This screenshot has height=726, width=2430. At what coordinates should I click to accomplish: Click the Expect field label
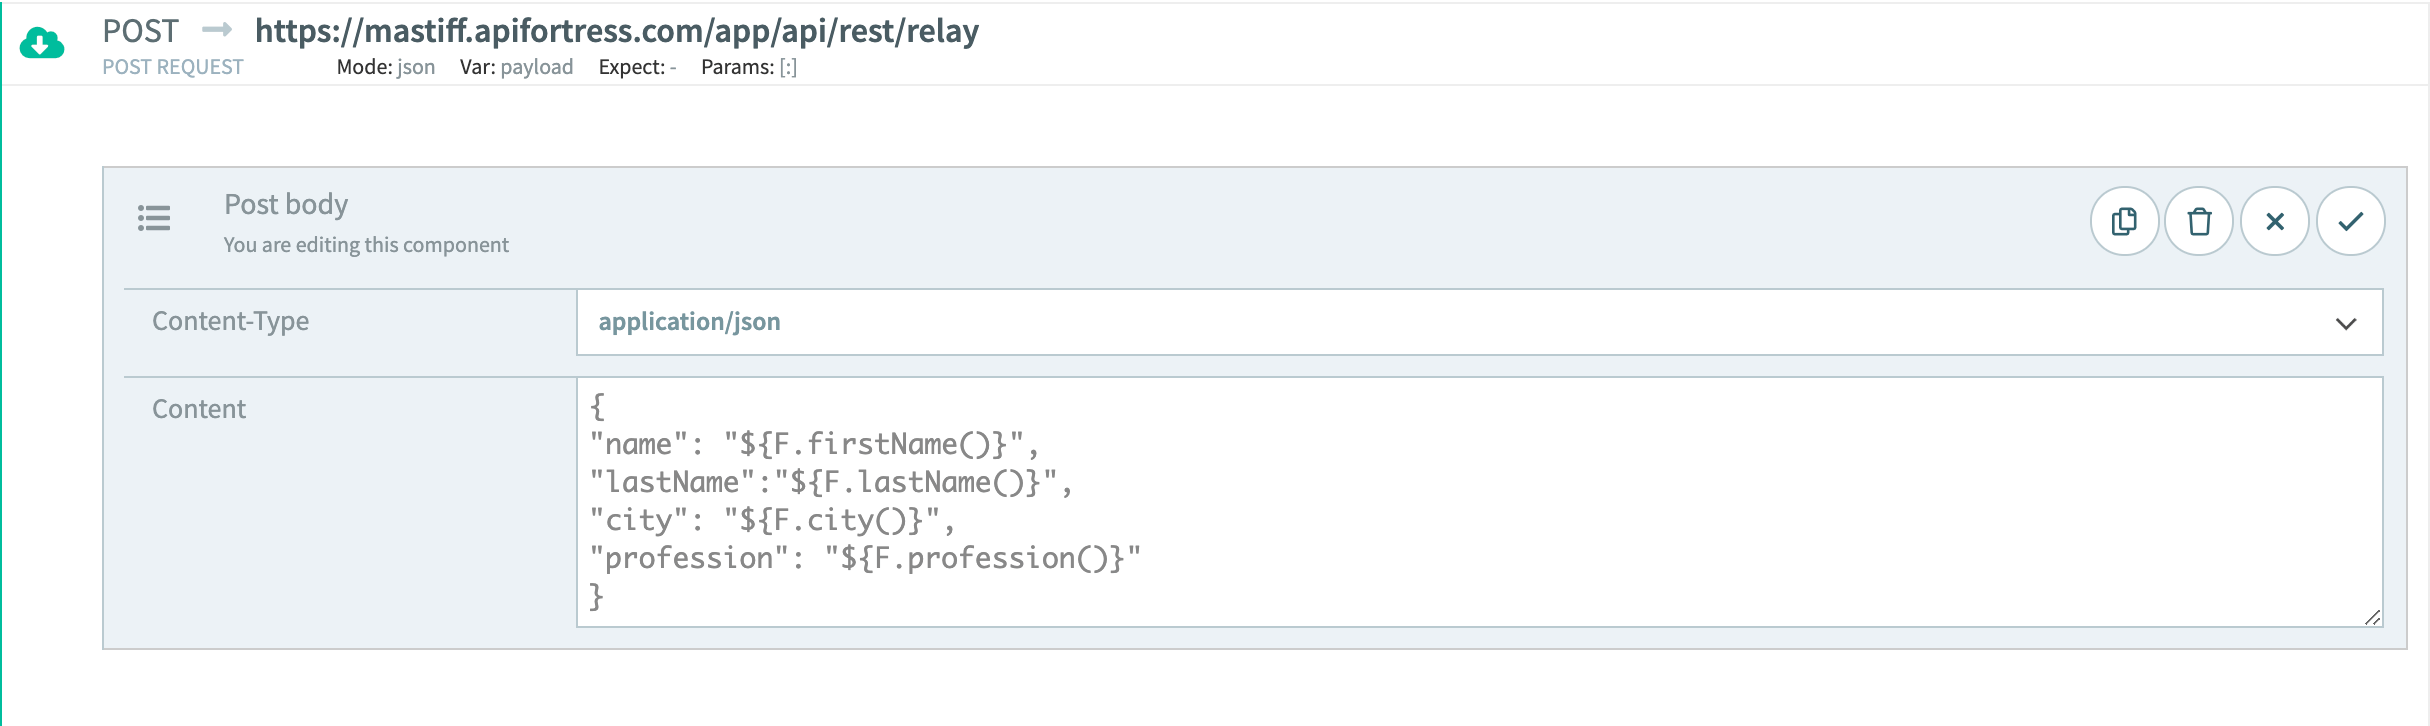tap(629, 67)
